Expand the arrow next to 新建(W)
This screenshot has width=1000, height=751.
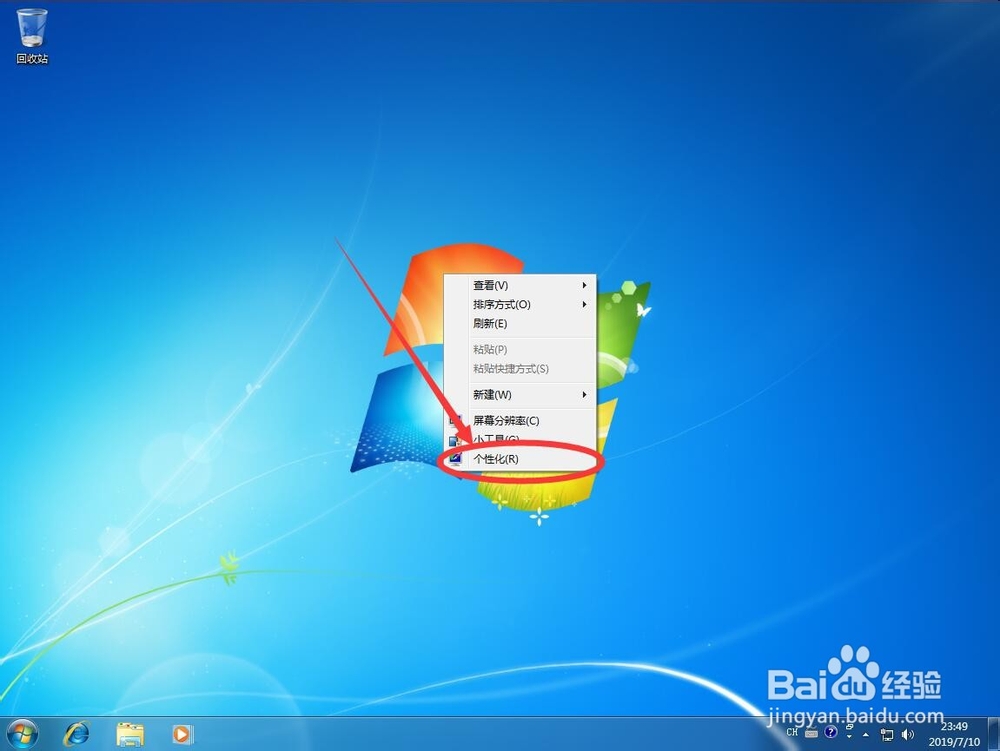[x=584, y=395]
